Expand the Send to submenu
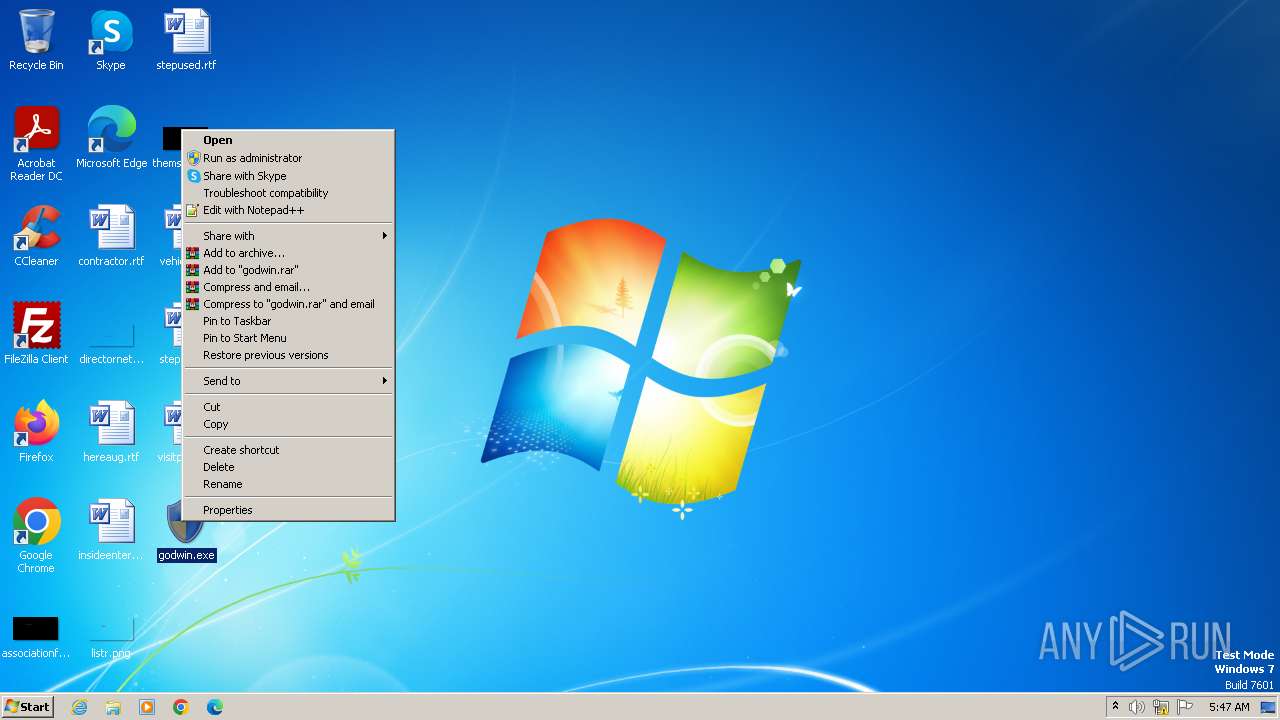Viewport: 1280px width, 720px height. tap(288, 381)
